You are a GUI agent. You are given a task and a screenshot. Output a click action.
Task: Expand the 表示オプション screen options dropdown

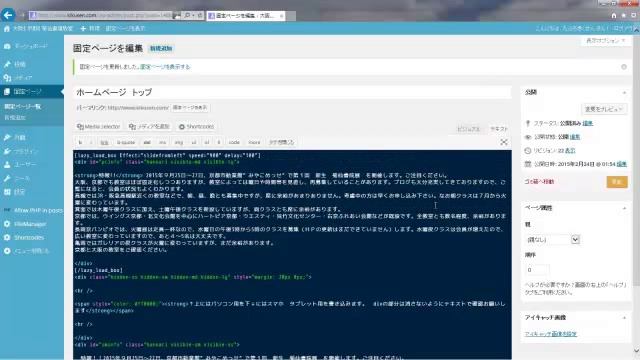(x=606, y=41)
